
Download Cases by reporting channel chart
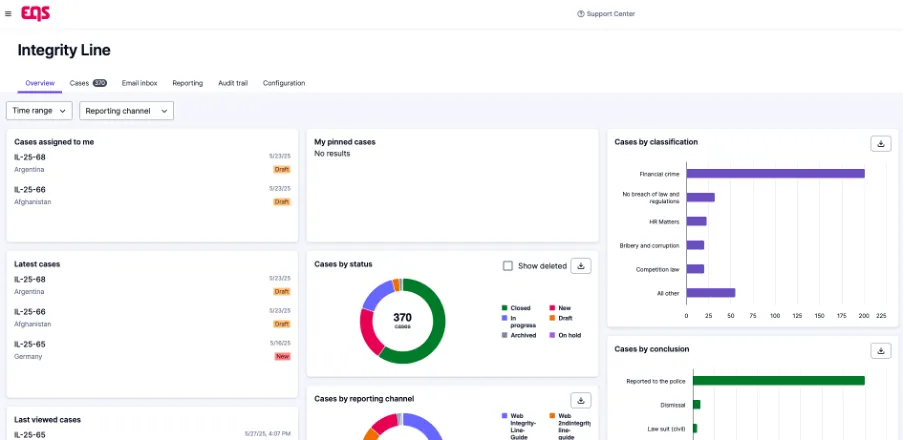(581, 400)
